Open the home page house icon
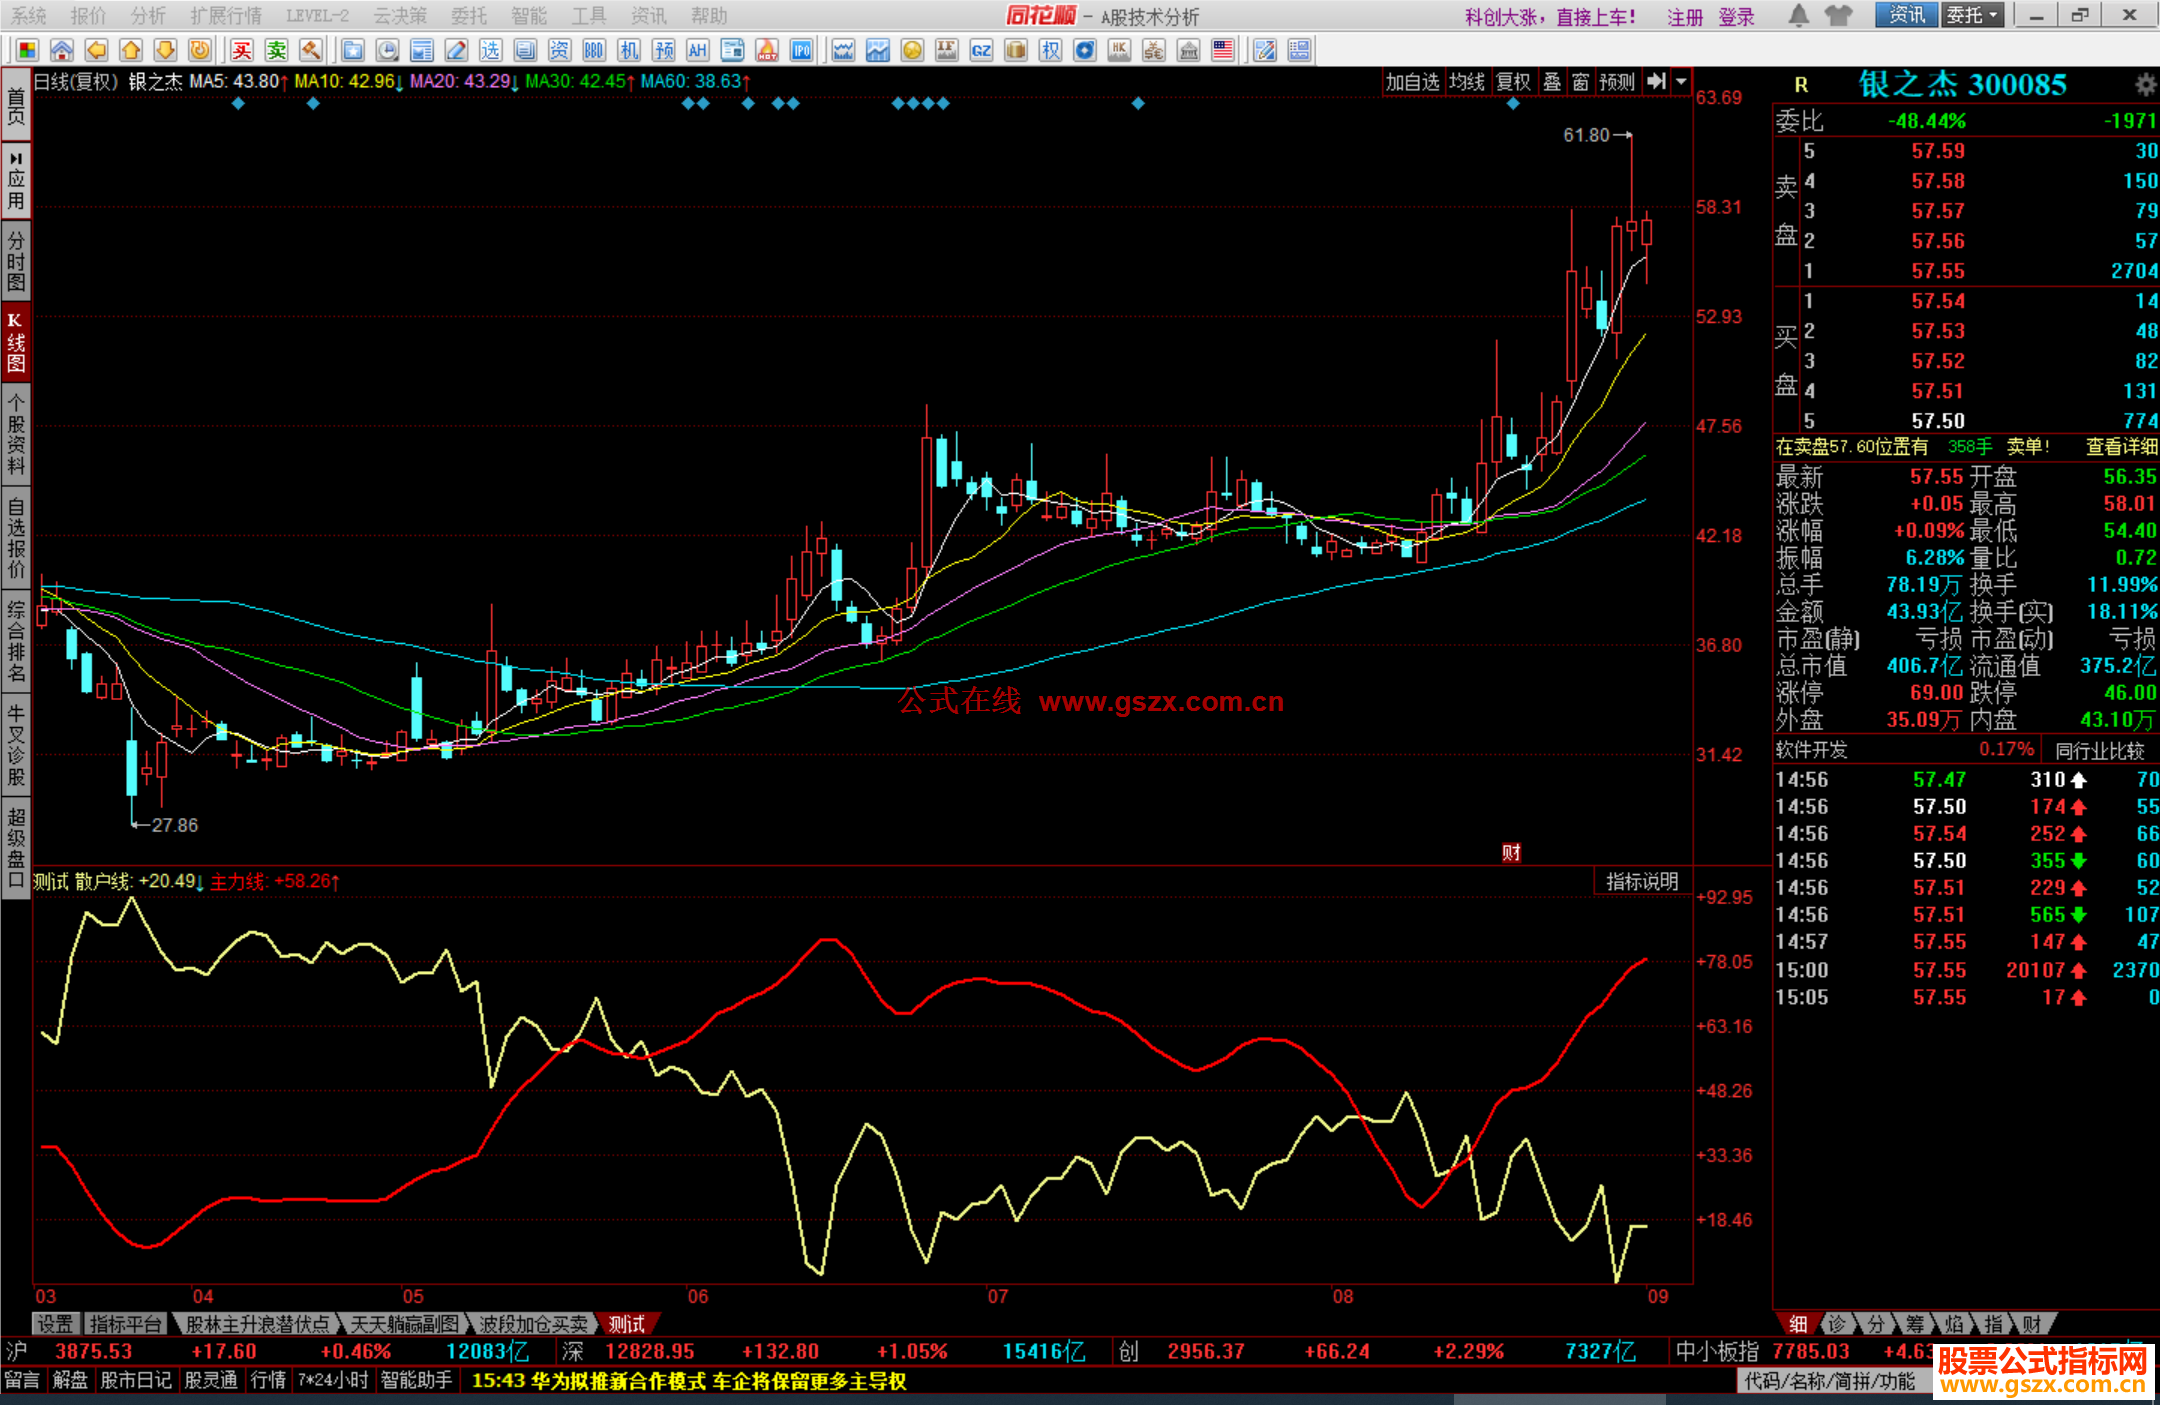This screenshot has width=2160, height=1405. tap(62, 50)
